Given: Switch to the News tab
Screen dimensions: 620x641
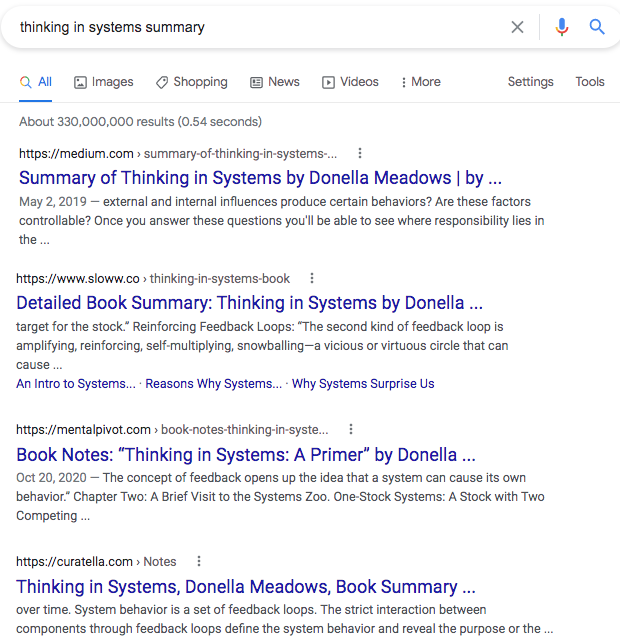Looking at the screenshot, I should (x=275, y=82).
